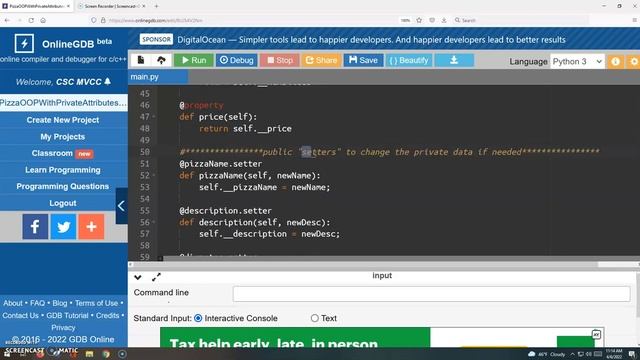This screenshot has width=640, height=360.
Task: Open the Contact Us link
Action: 20,316
